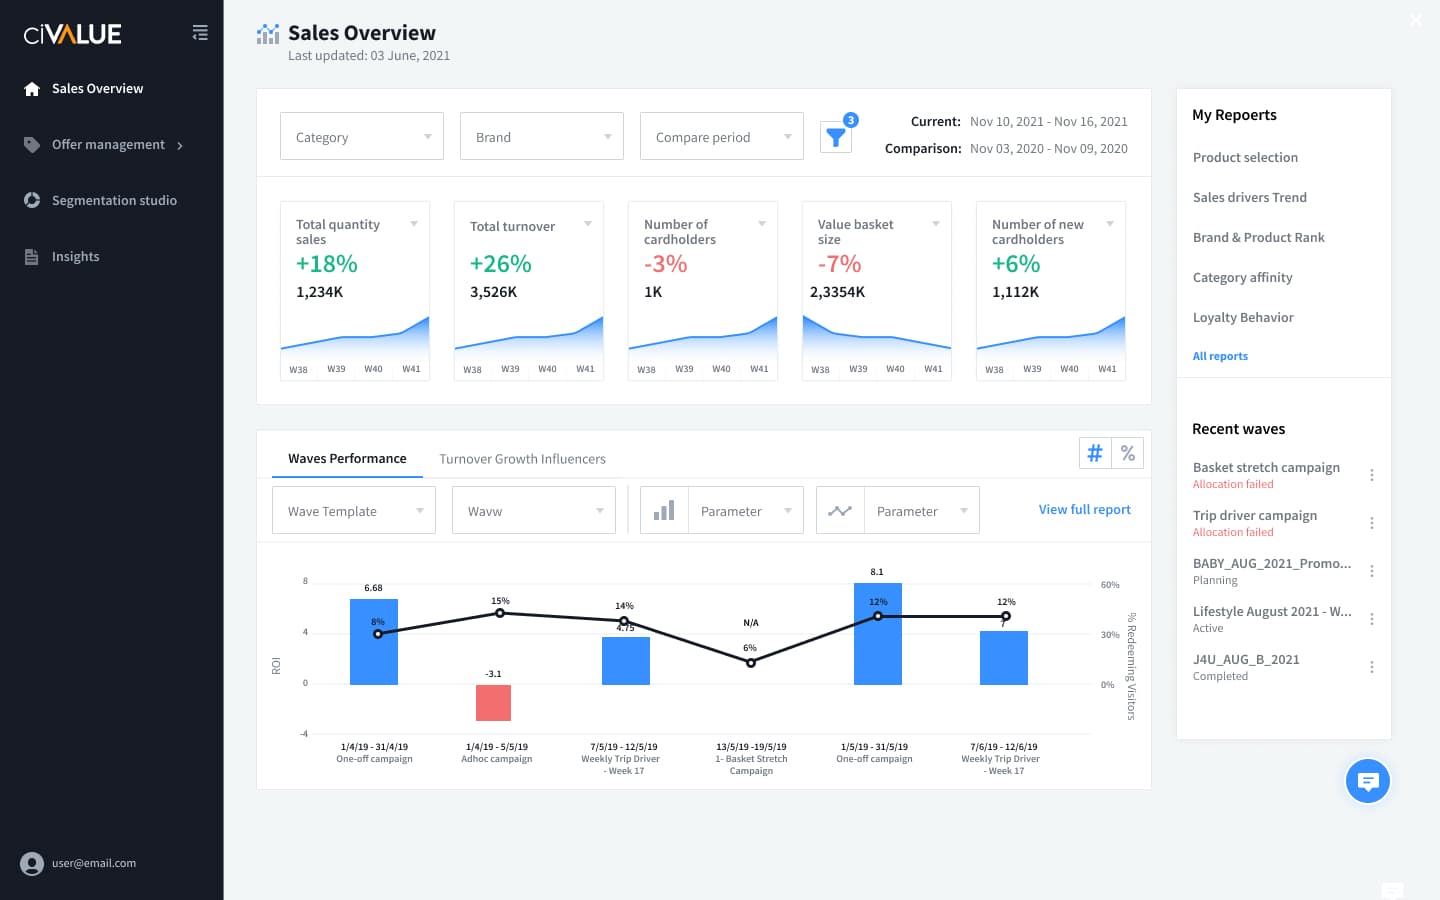The image size is (1440, 900).
Task: Click the View full report link
Action: tap(1084, 510)
